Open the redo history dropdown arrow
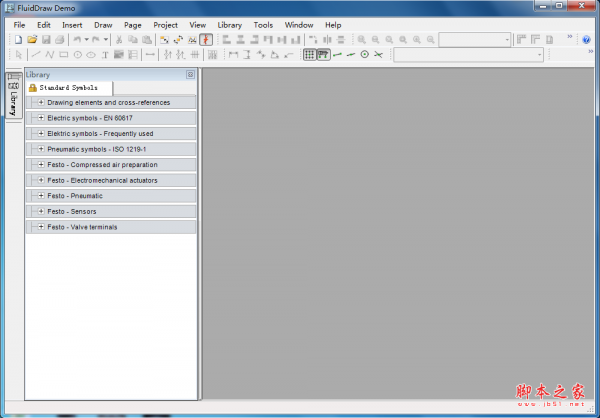This screenshot has width=600, height=418. (106, 39)
